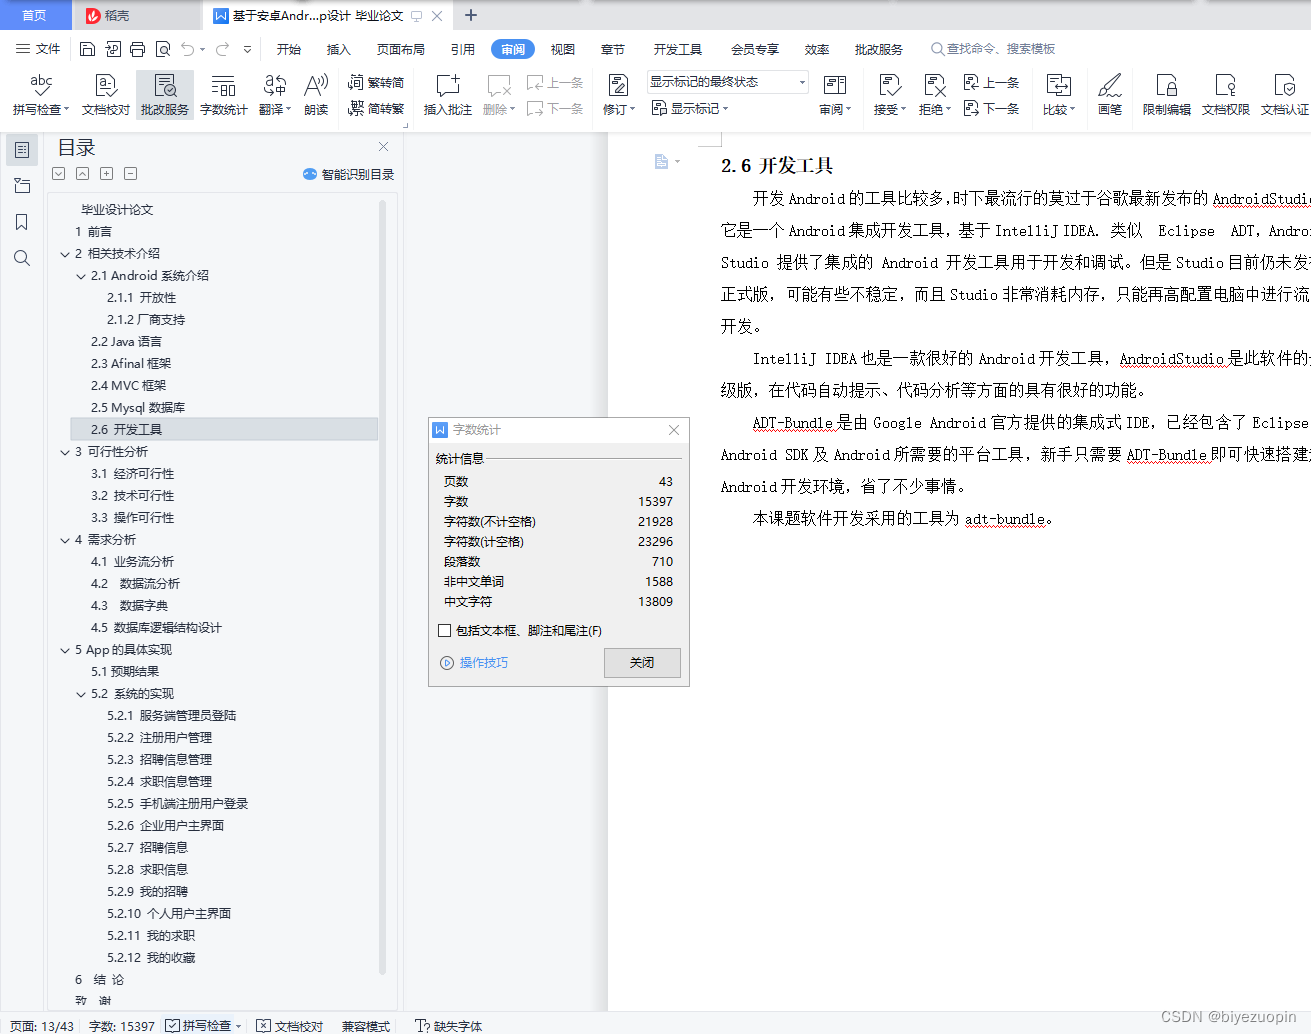This screenshot has width=1311, height=1034.
Task: Click 插入批注 insert comment
Action: pyautogui.click(x=448, y=95)
